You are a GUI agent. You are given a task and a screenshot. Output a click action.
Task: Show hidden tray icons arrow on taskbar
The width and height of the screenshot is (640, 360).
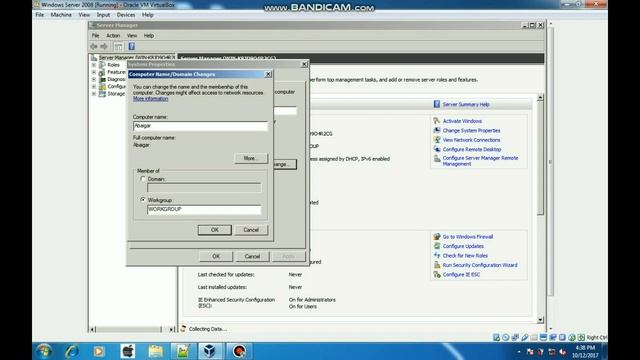[x=519, y=352]
